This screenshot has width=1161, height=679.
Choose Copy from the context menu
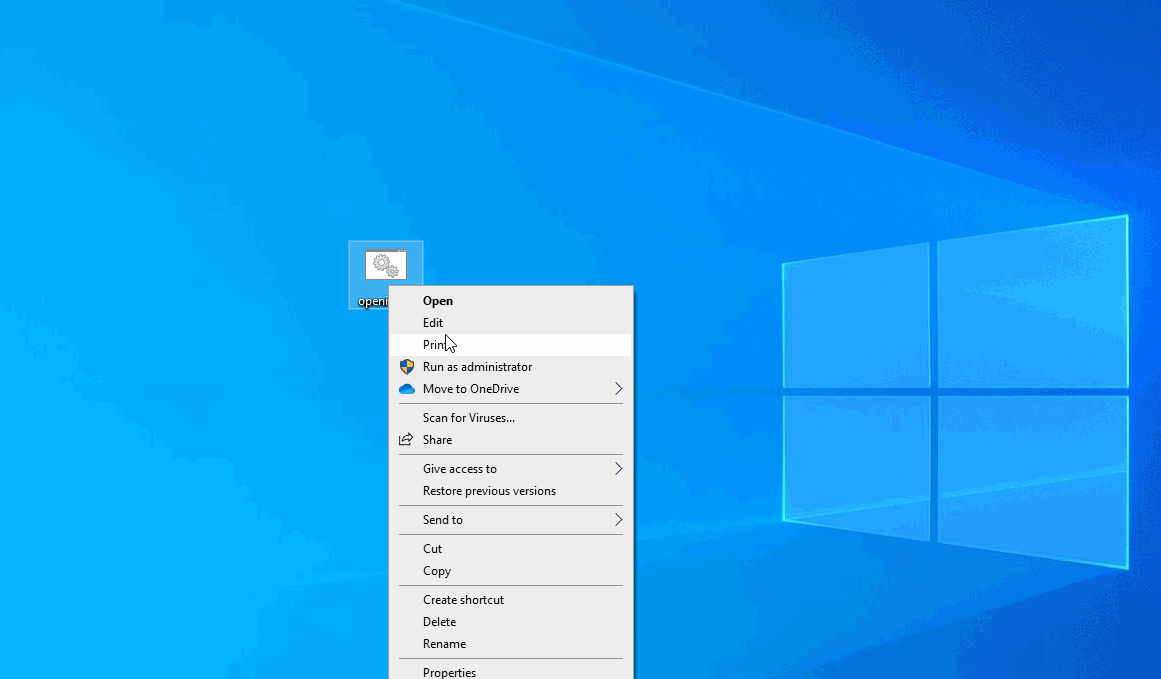click(511, 571)
